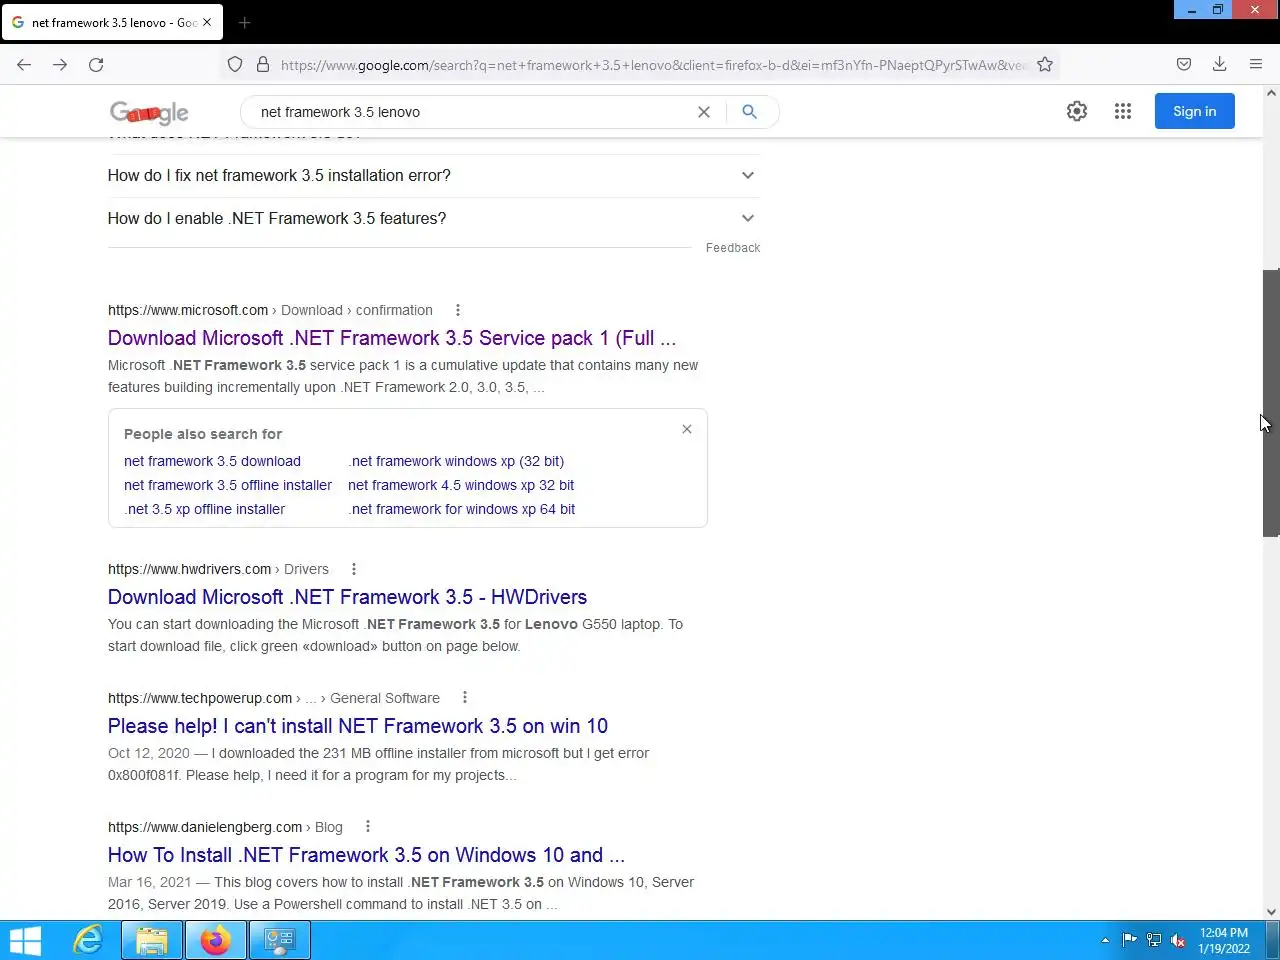Open a new tab with the plus button
This screenshot has height=960, width=1280.
(x=245, y=22)
